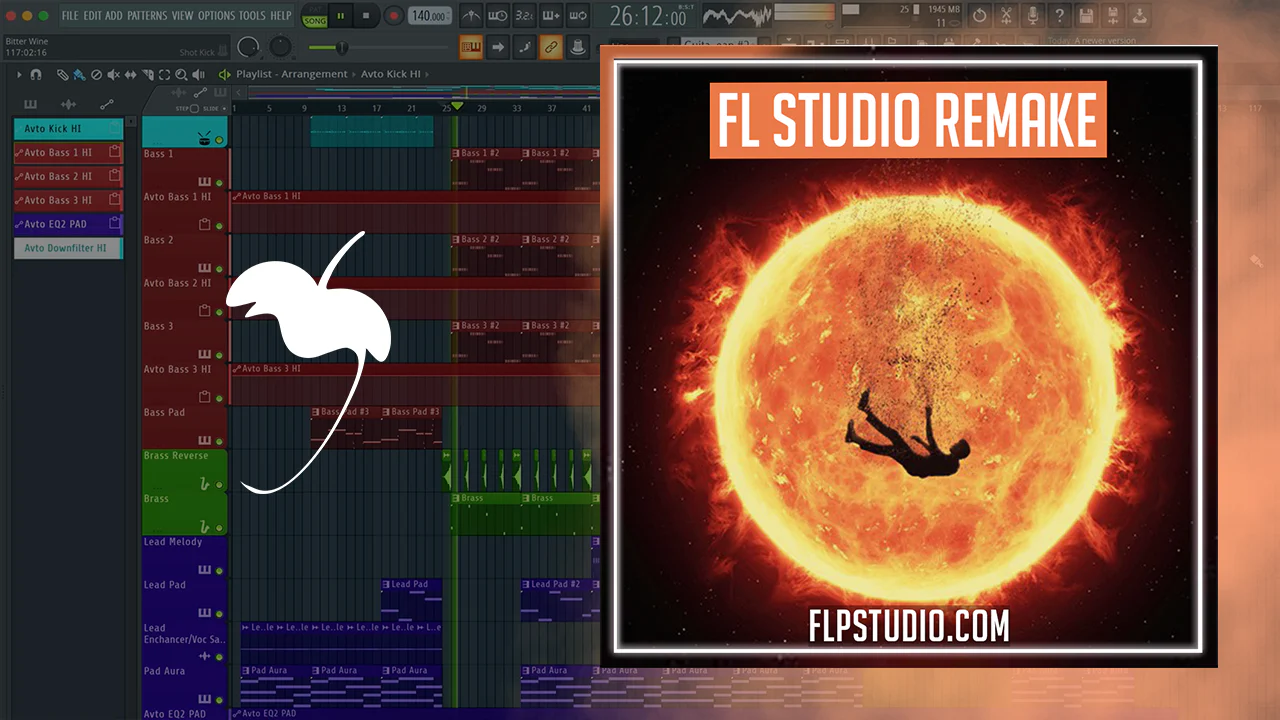This screenshot has width=1280, height=720.
Task: Open the FILE menu
Action: click(x=70, y=16)
